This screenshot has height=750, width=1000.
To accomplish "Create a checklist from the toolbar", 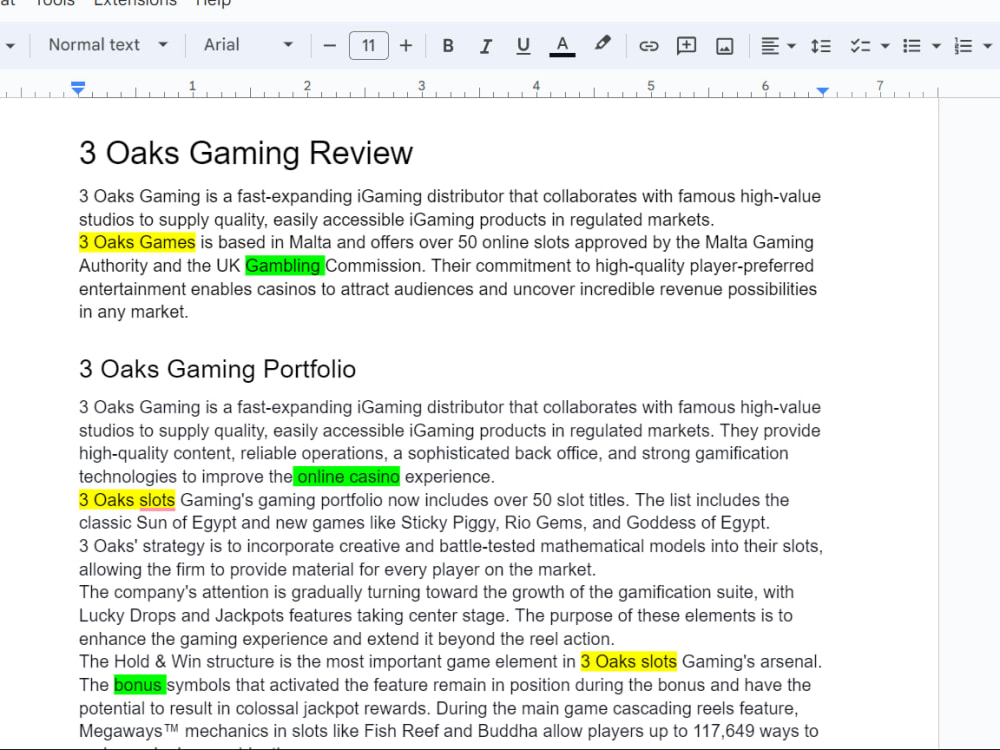I will click(x=860, y=46).
